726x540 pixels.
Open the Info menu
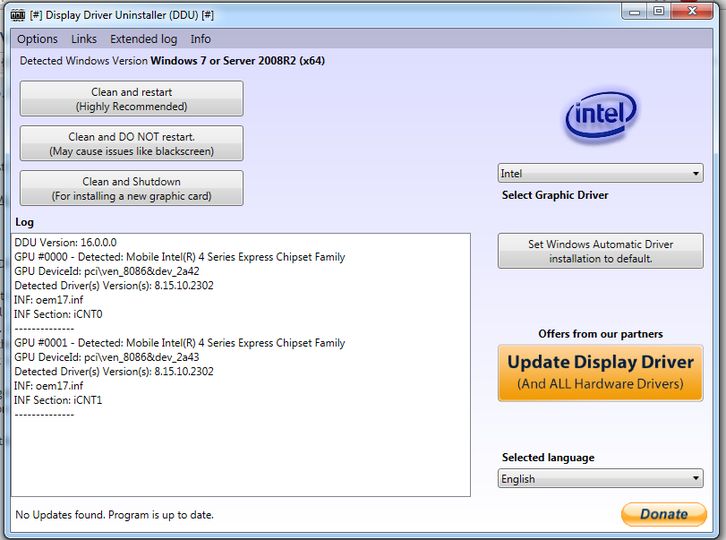click(x=200, y=39)
